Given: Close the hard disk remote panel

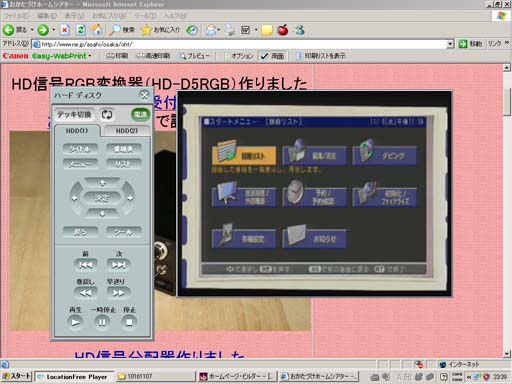Looking at the screenshot, I should pyautogui.click(x=144, y=95).
